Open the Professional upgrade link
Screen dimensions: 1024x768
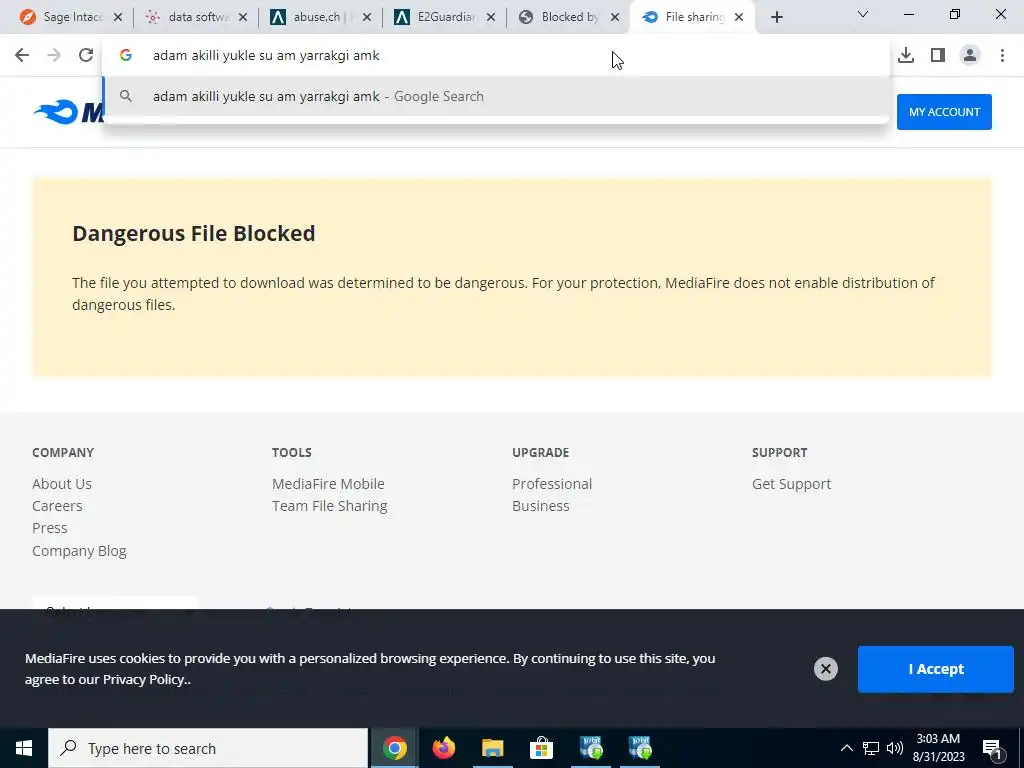pos(552,484)
